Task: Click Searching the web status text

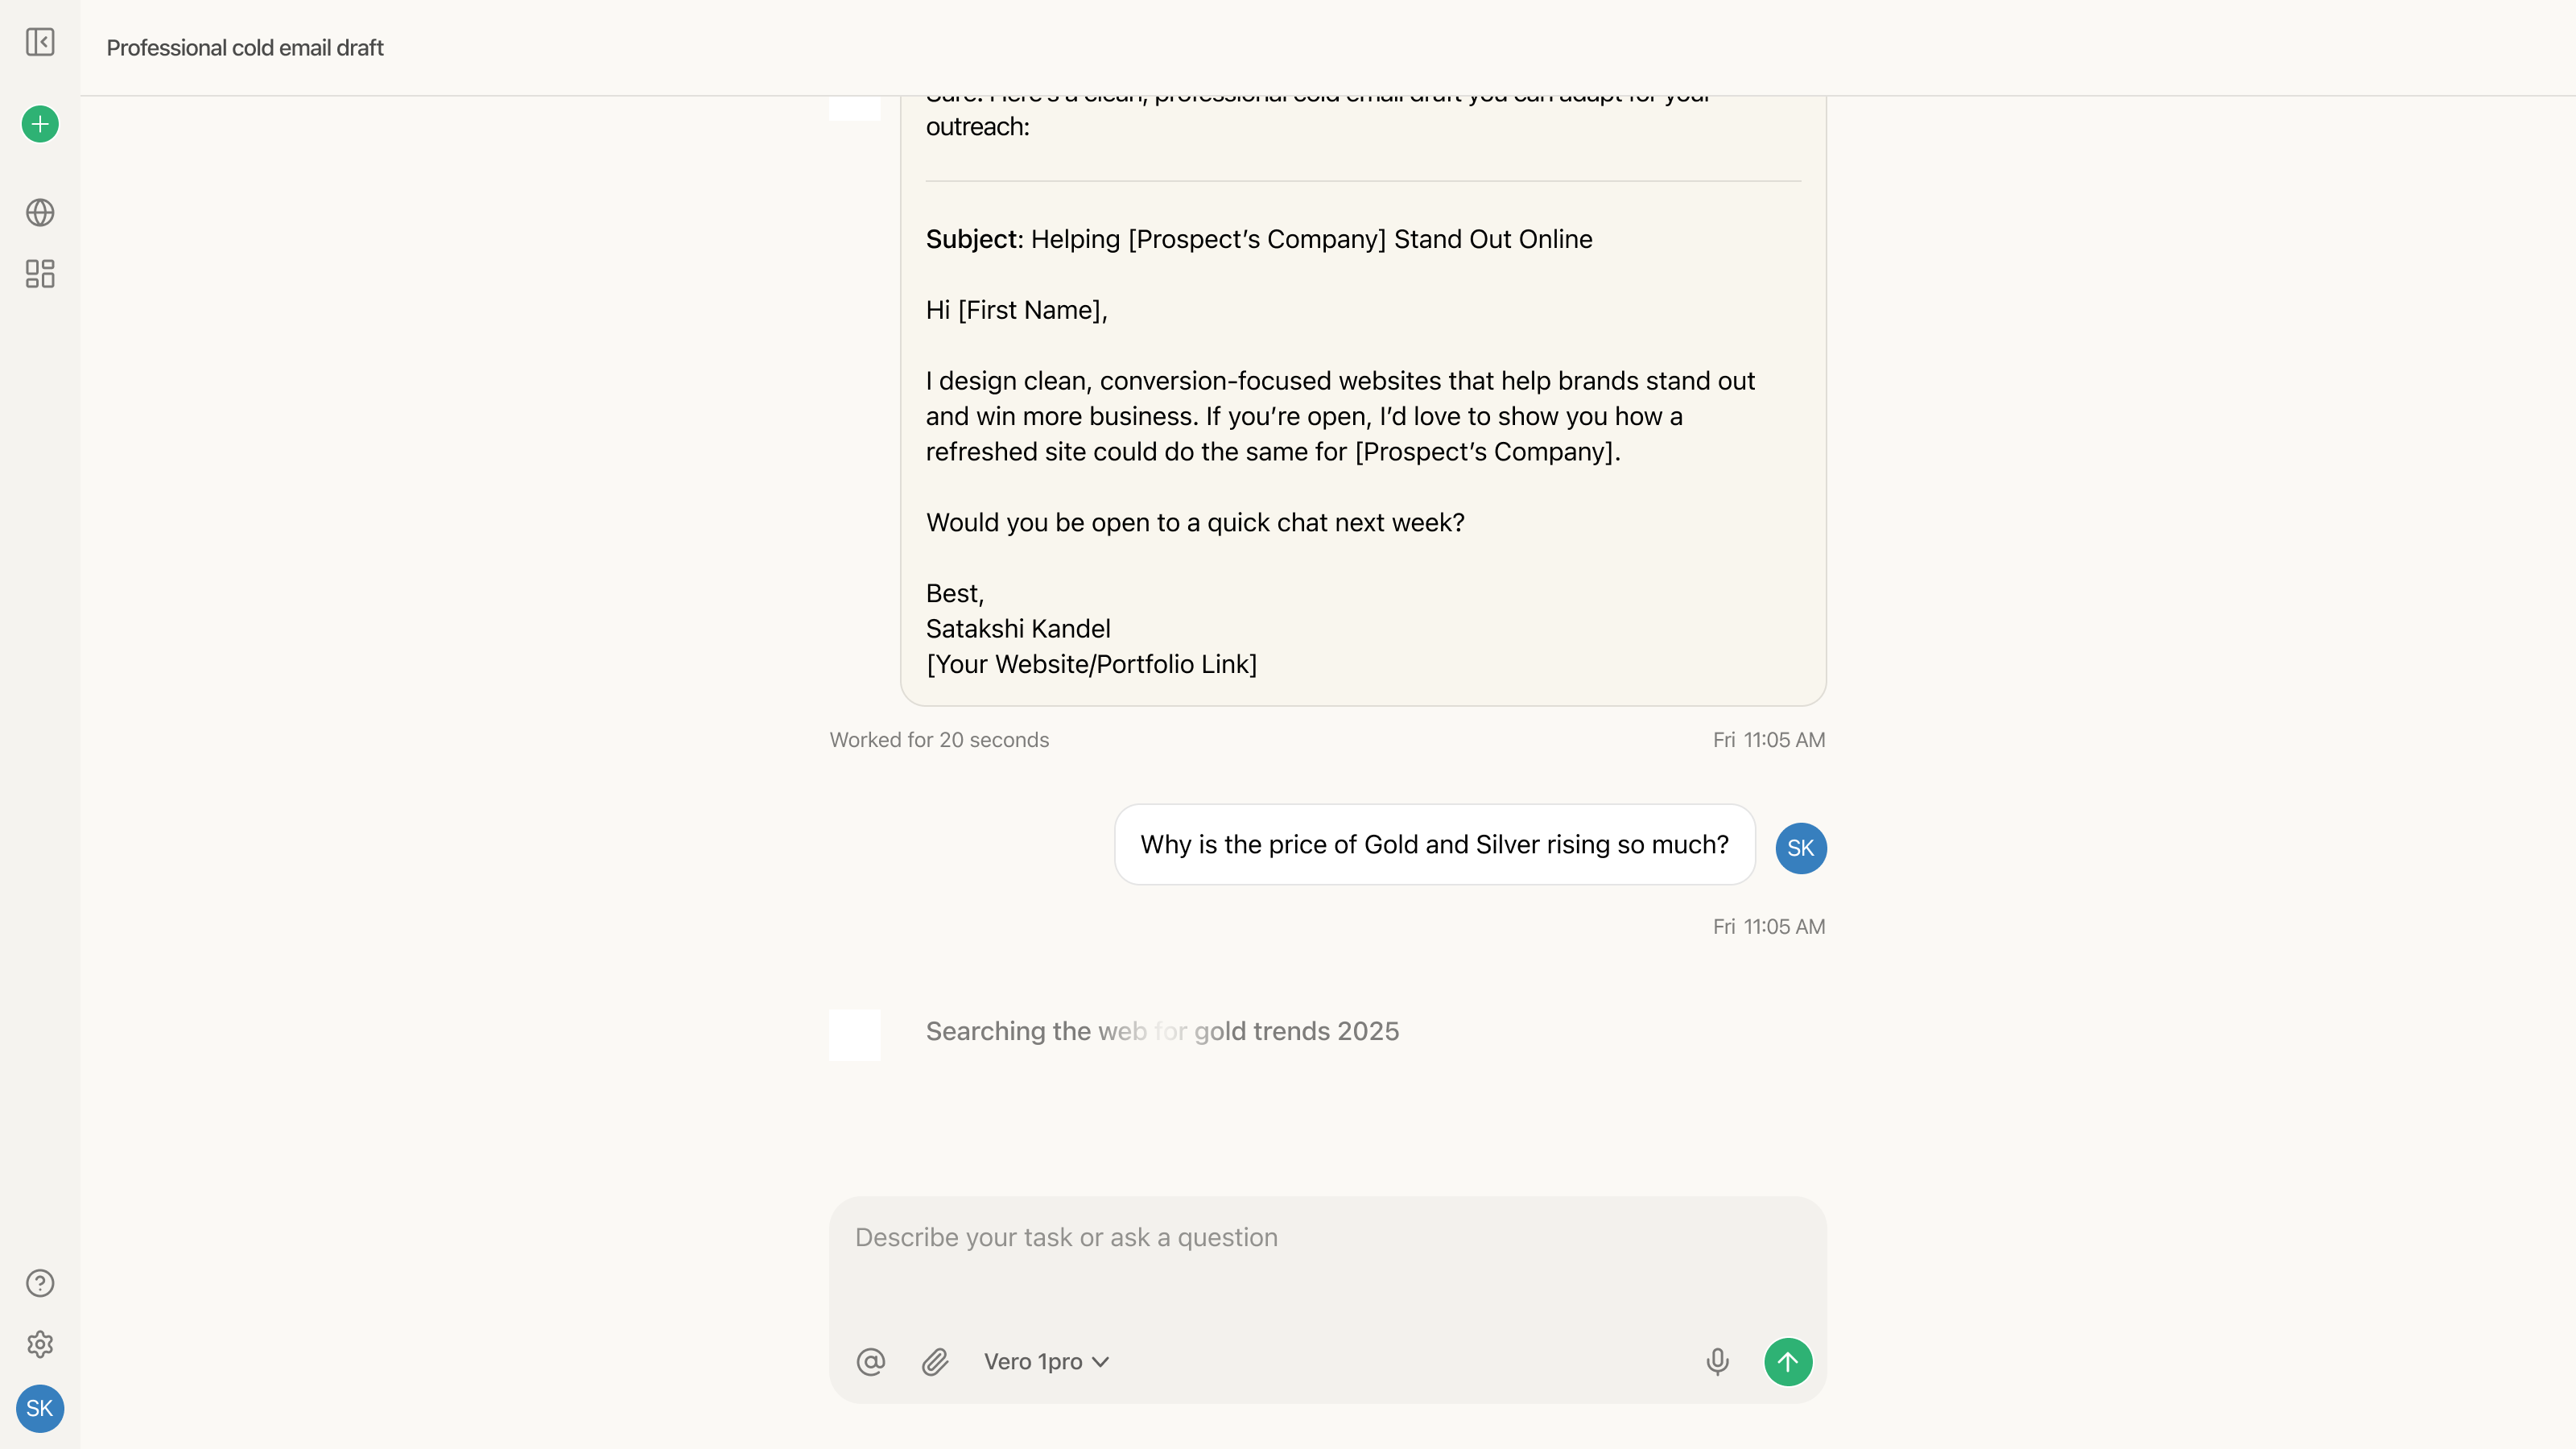Action: click(x=1162, y=1031)
